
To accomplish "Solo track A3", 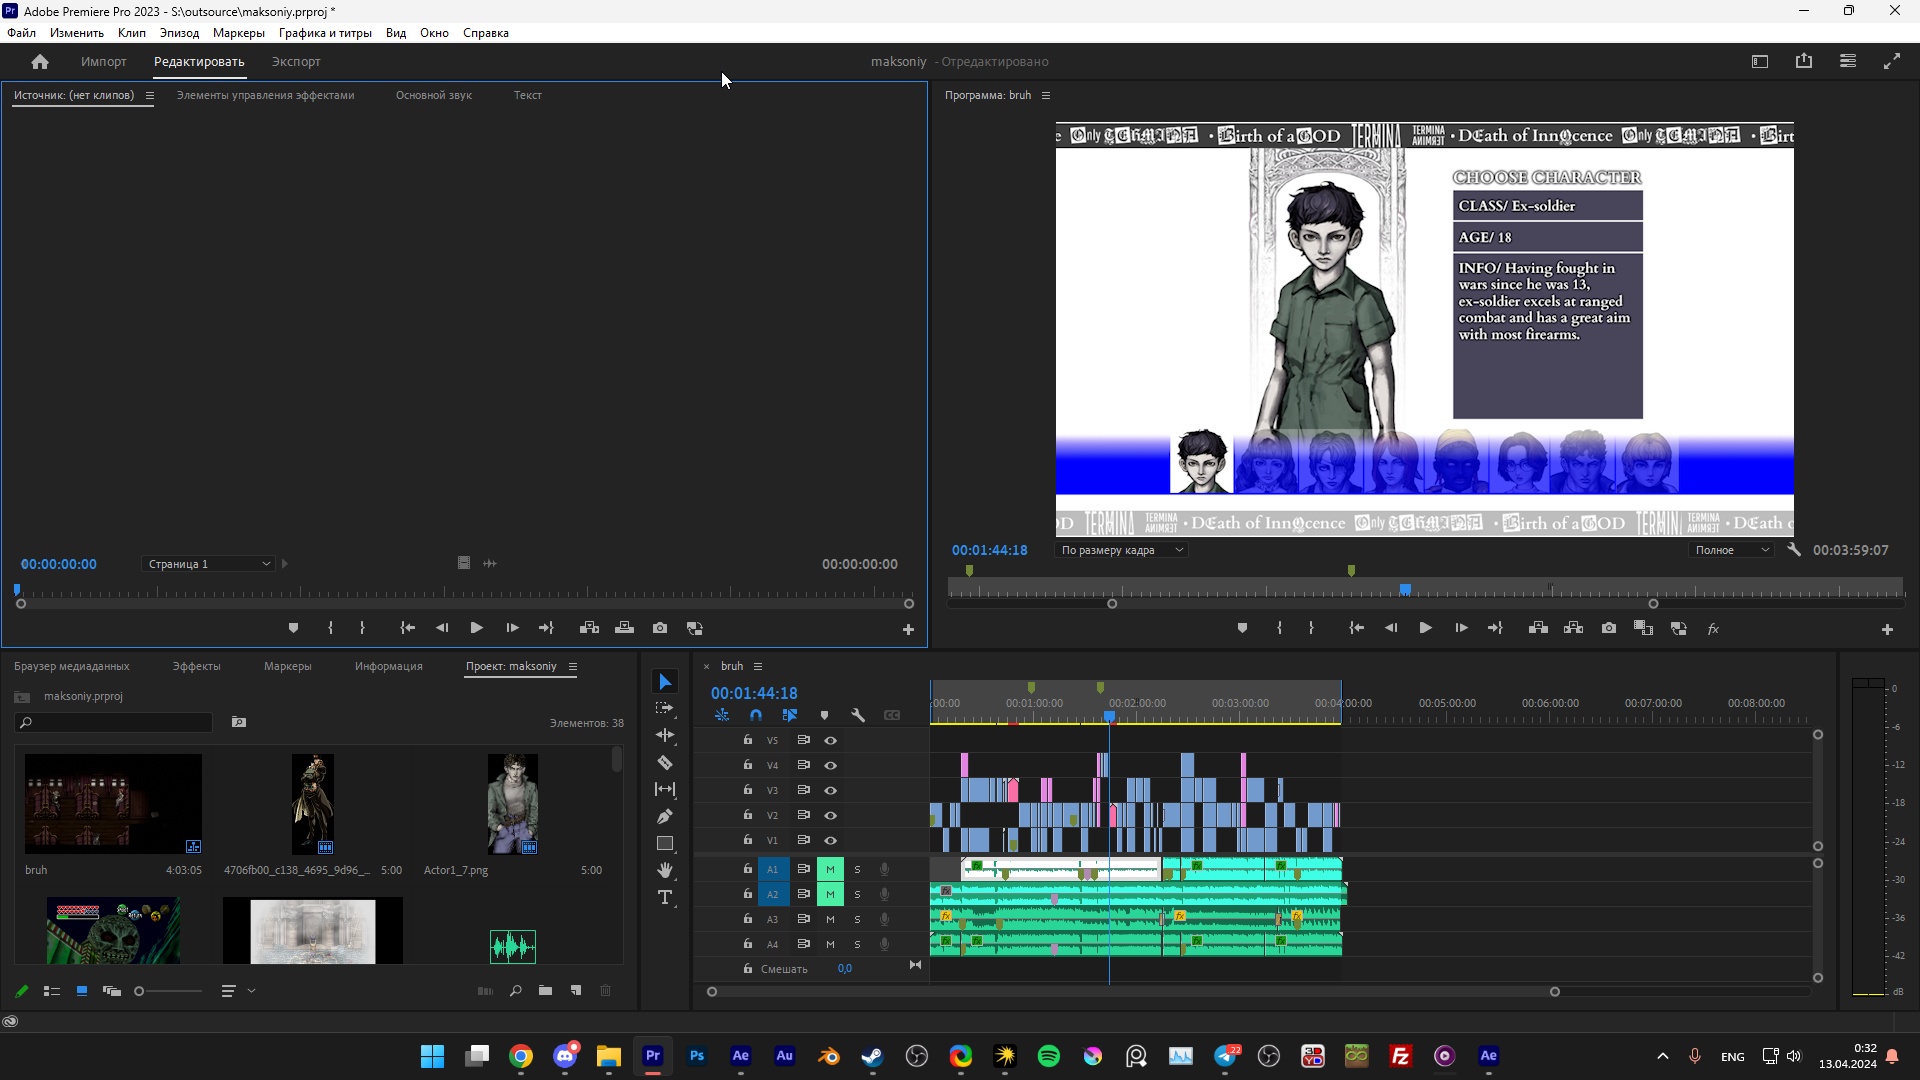I will coord(857,919).
